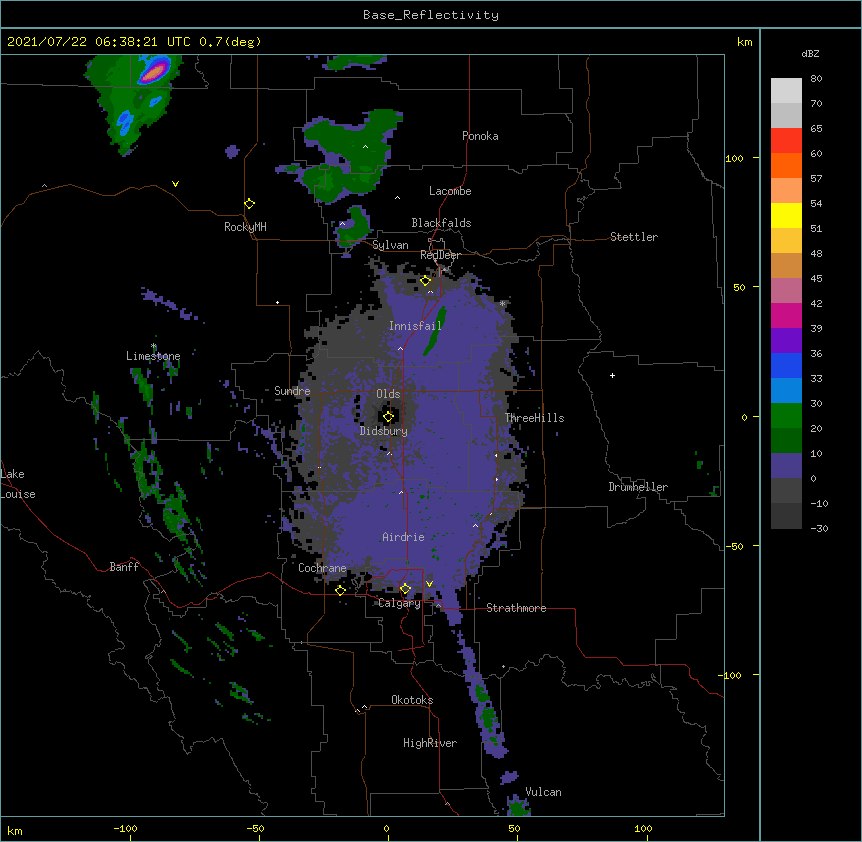This screenshot has height=842, width=862.
Task: Select the yellow diamond marker above Calgary label
Action: coord(405,589)
